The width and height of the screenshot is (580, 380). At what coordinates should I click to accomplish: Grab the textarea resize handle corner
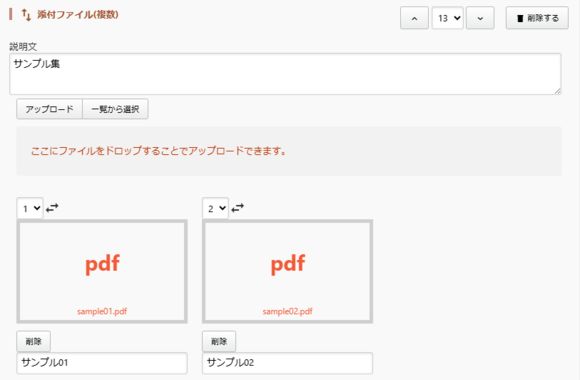[557, 91]
